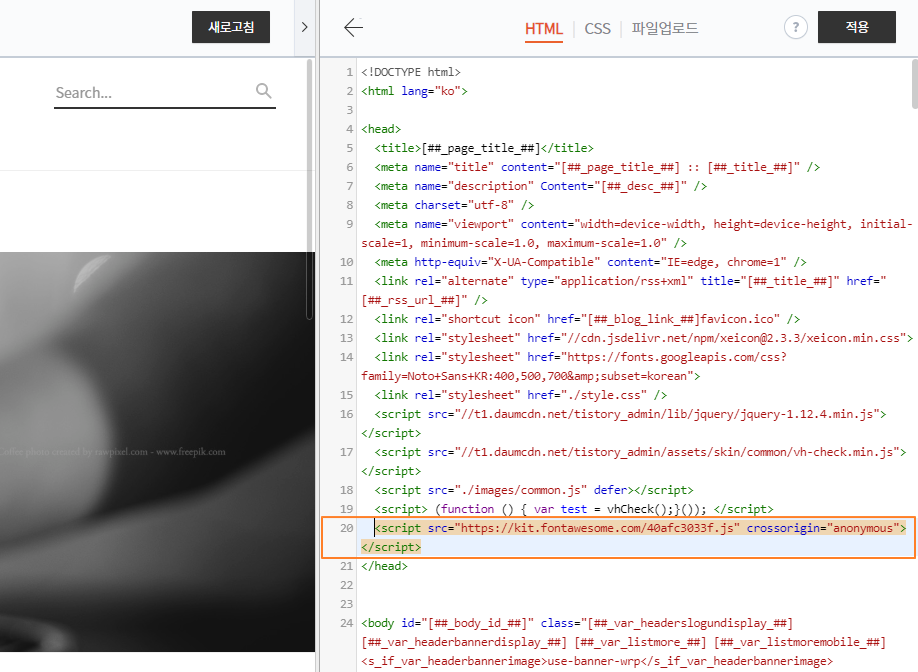Click the <title>[##_page_title_##] line
Image resolution: width=918 pixels, height=672 pixels.
click(x=484, y=148)
